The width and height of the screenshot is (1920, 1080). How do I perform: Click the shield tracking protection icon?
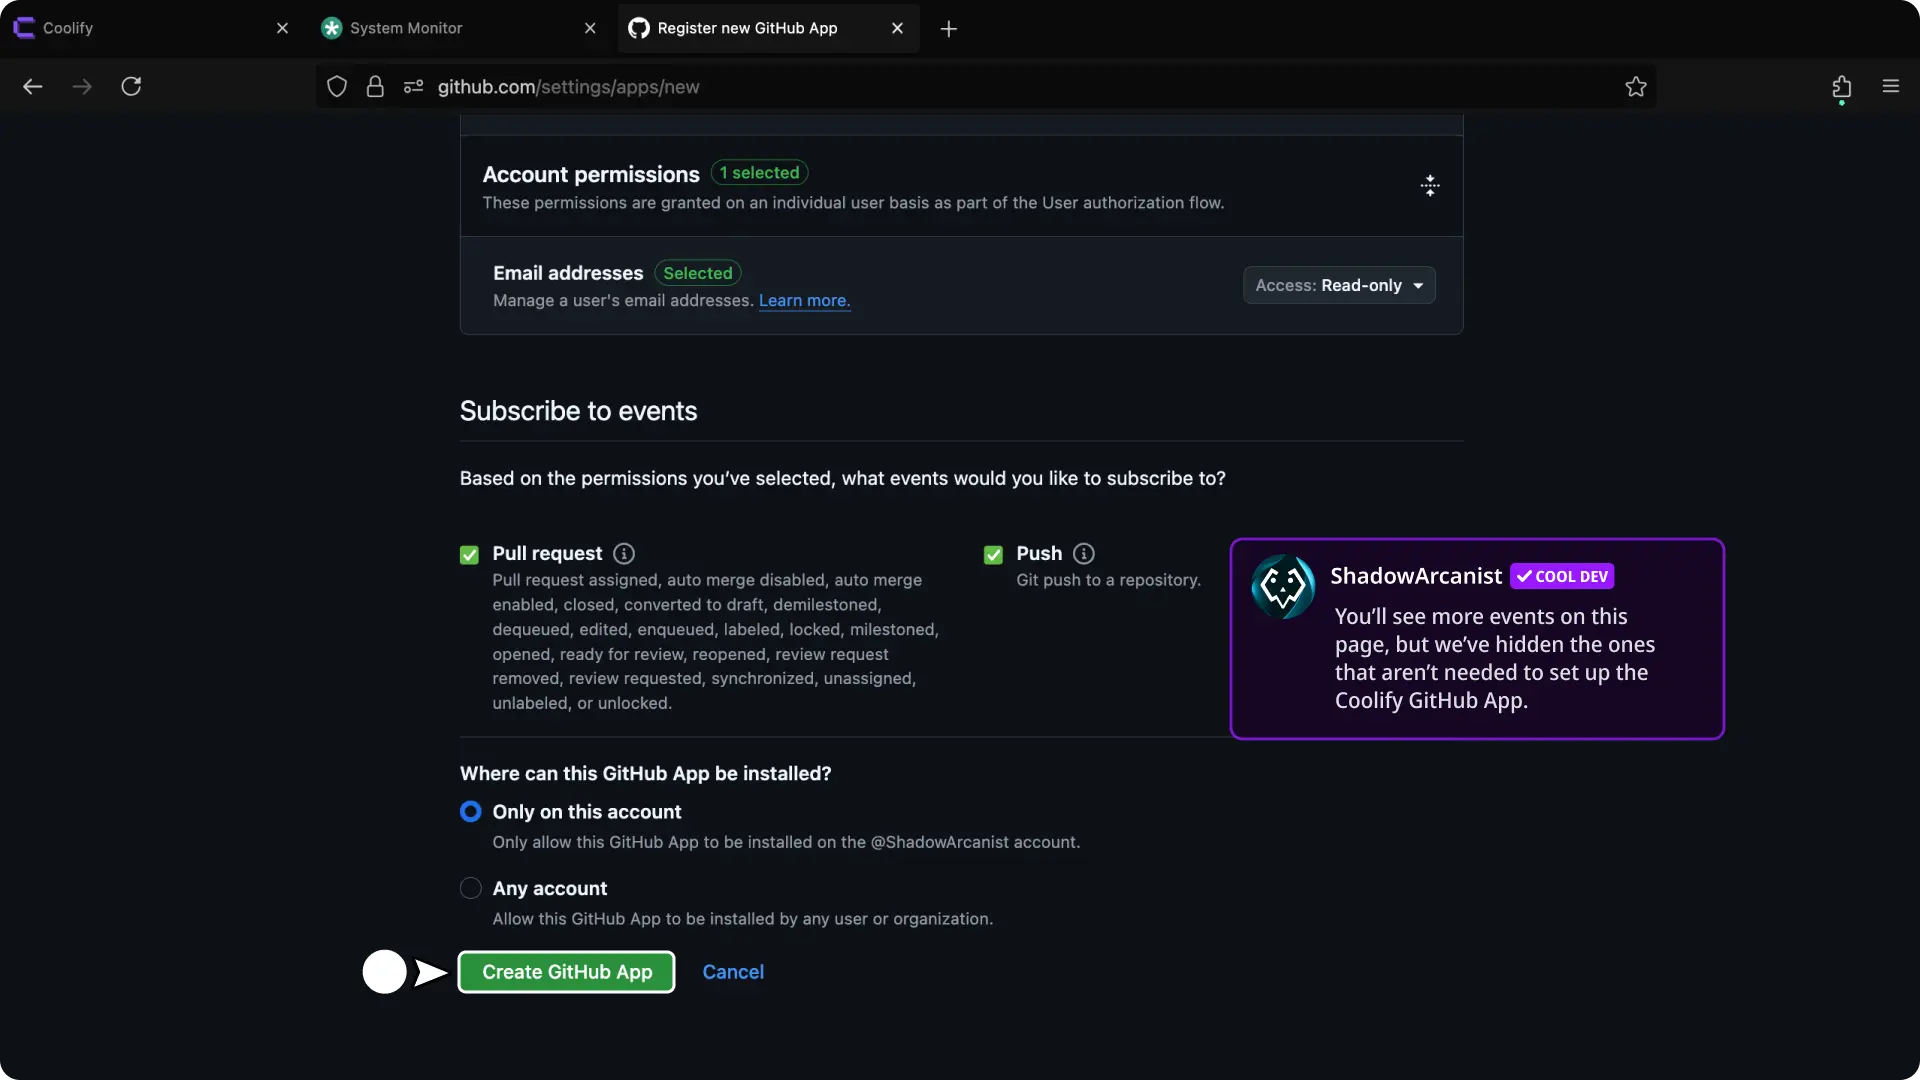[x=337, y=87]
